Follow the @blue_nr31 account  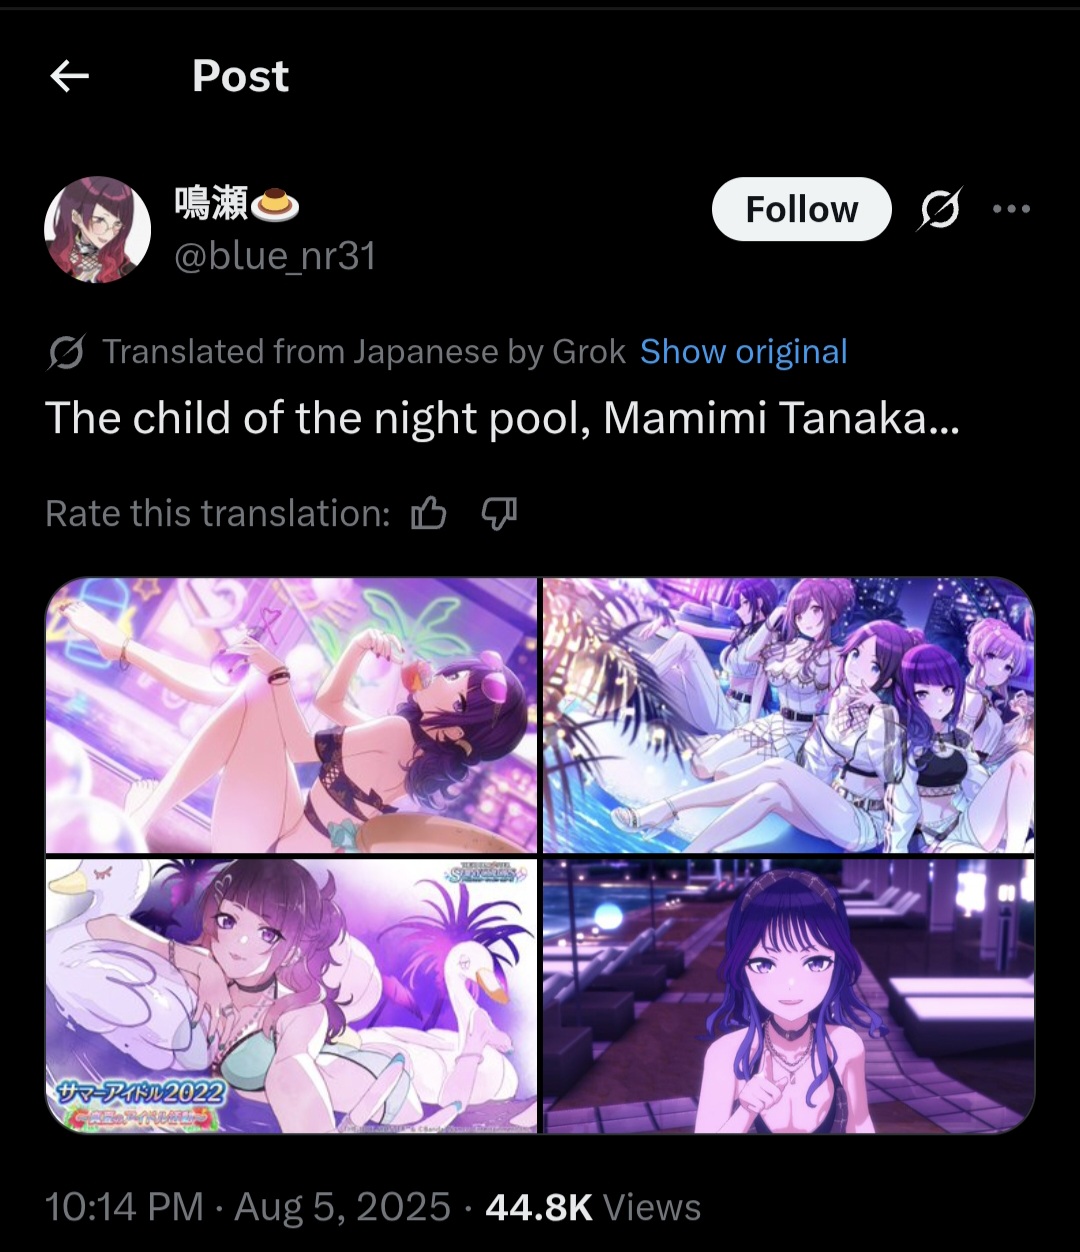801,209
